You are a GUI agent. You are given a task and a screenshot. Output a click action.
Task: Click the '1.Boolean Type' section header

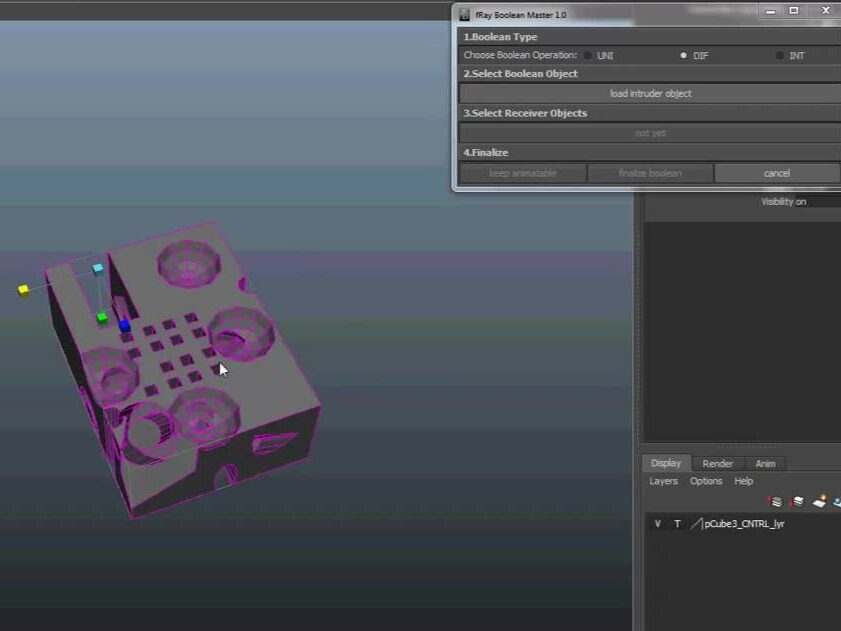tap(500, 37)
